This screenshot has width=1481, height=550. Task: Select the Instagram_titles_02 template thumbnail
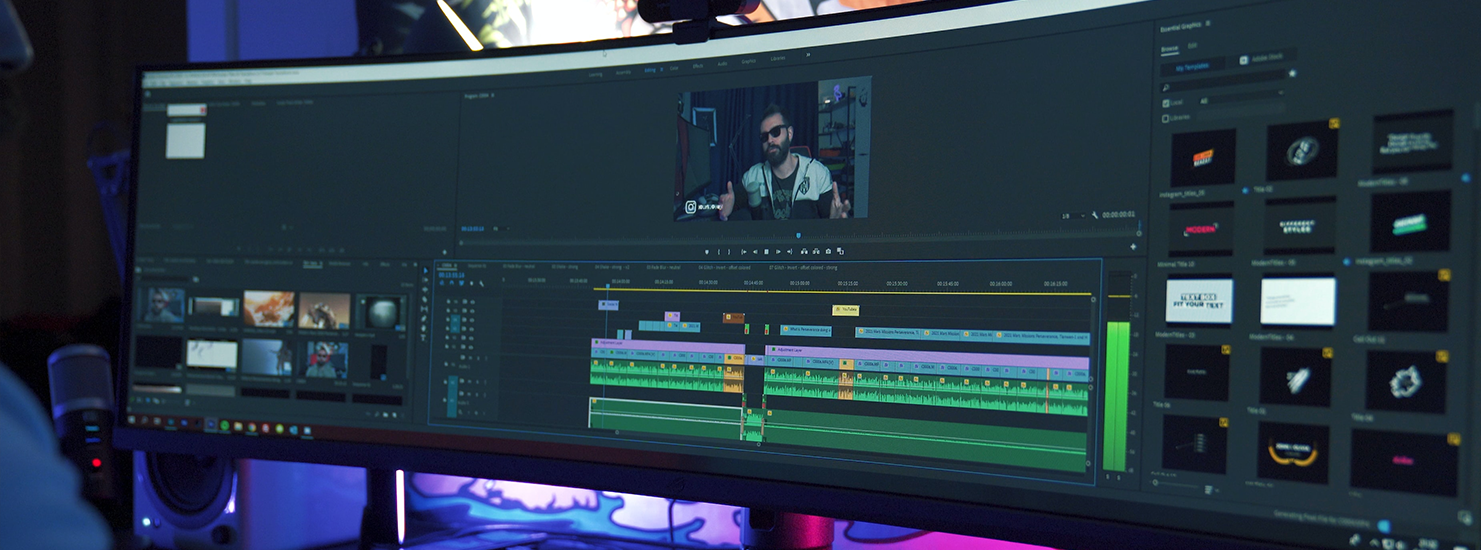pyautogui.click(x=1411, y=221)
